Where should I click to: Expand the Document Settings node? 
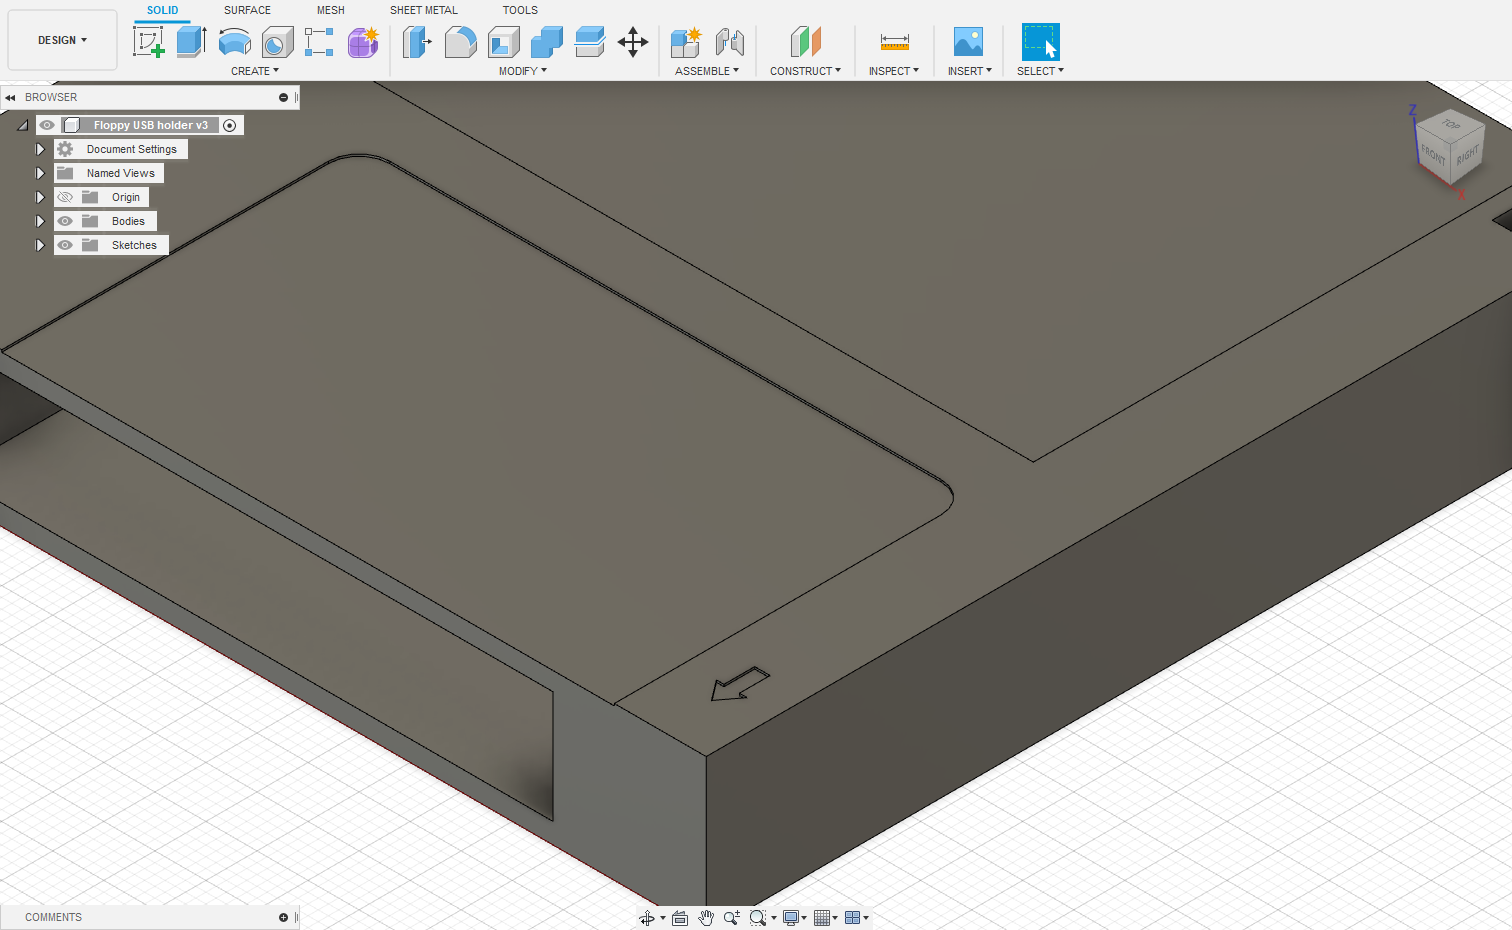[40, 149]
